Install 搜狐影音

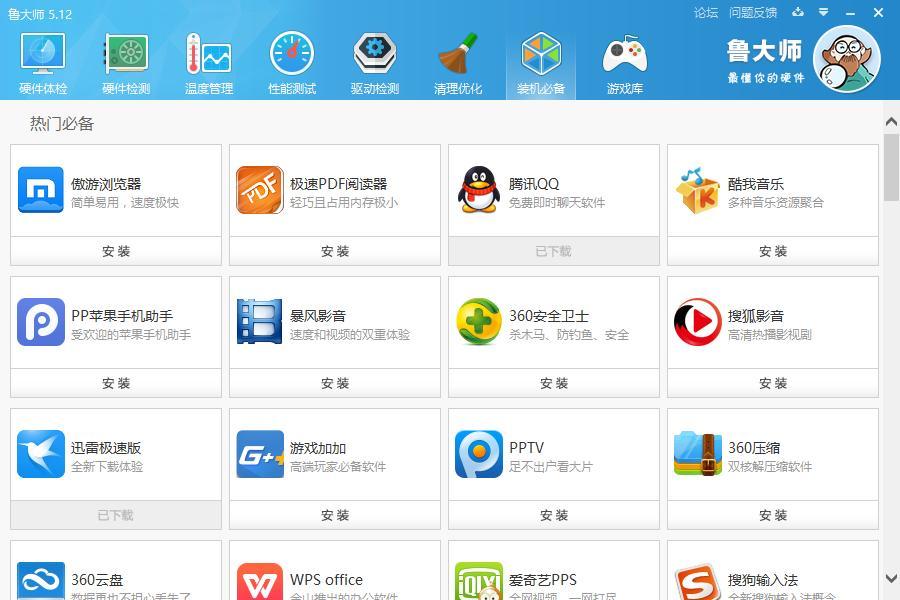point(773,383)
